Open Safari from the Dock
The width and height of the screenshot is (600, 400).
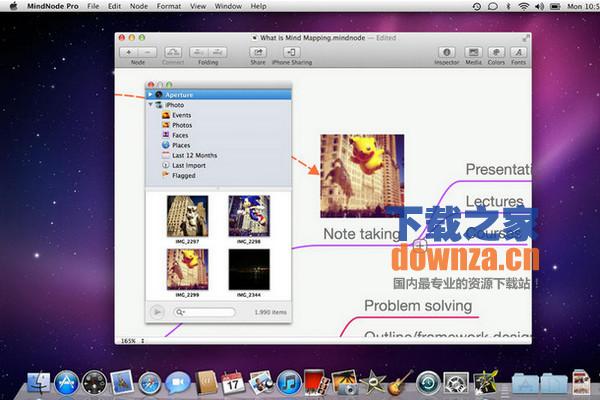150,384
